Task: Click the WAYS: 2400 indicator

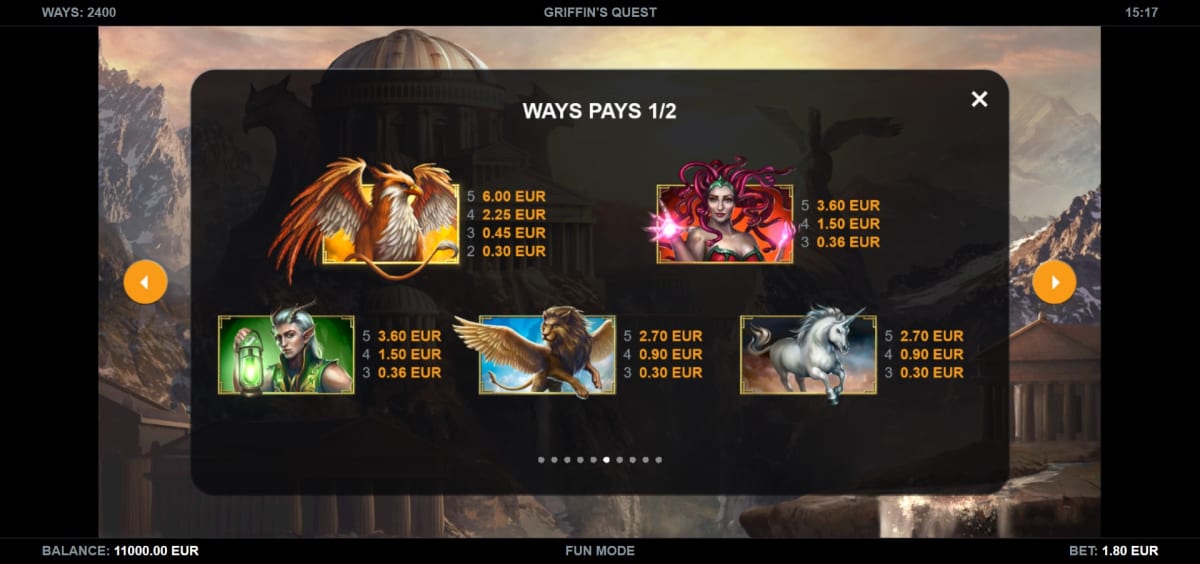Action: 79,13
